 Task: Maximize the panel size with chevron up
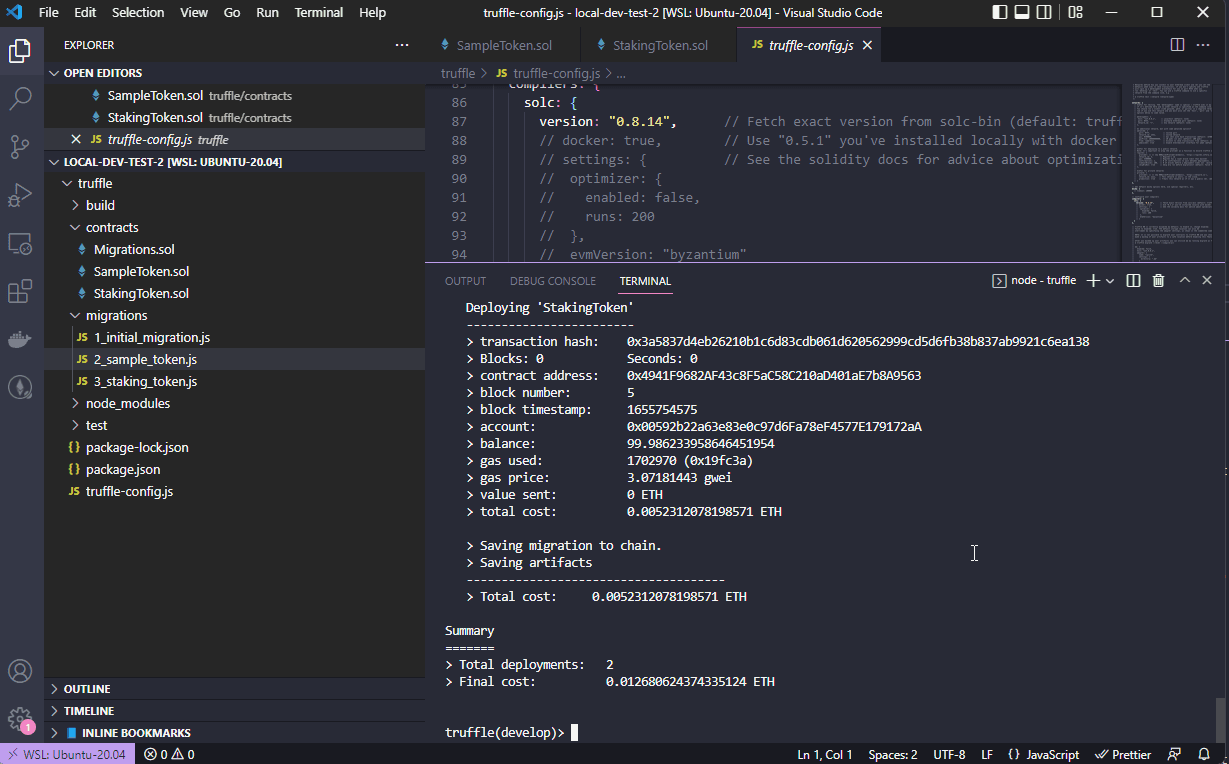click(x=1184, y=281)
